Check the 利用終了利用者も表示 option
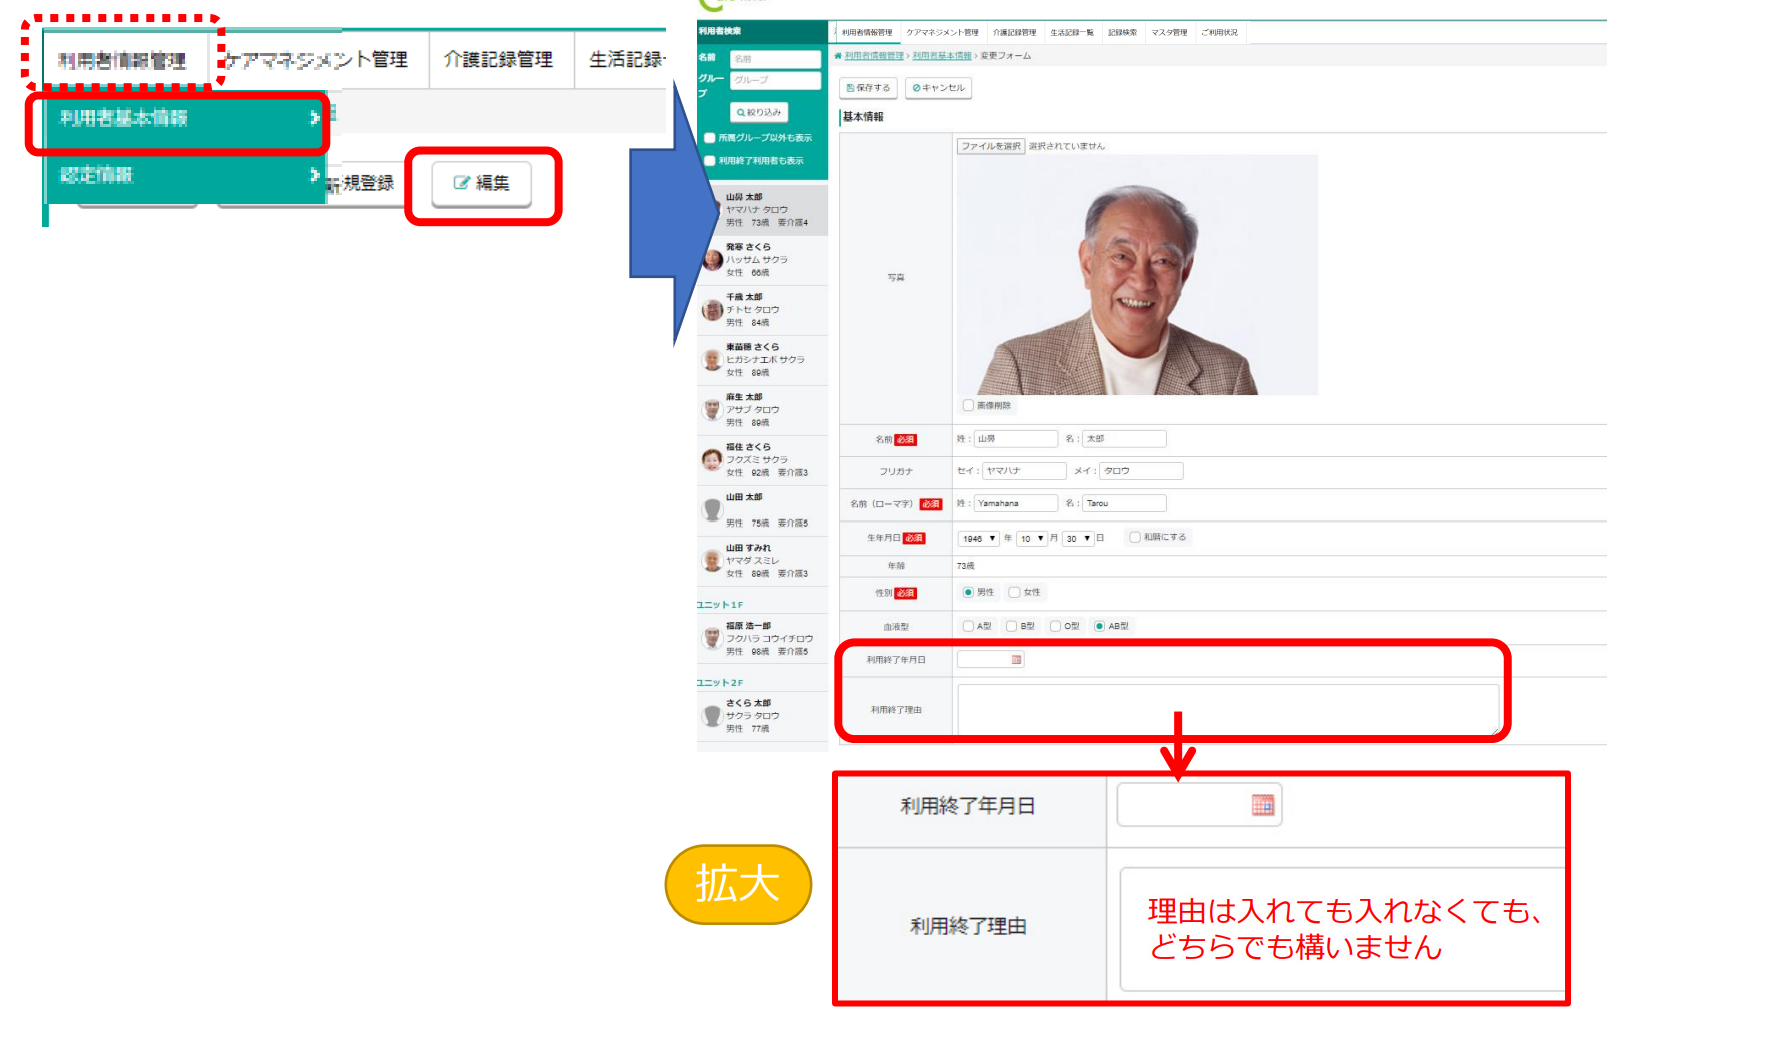Screen dimensions: 1782x1038 [710, 161]
